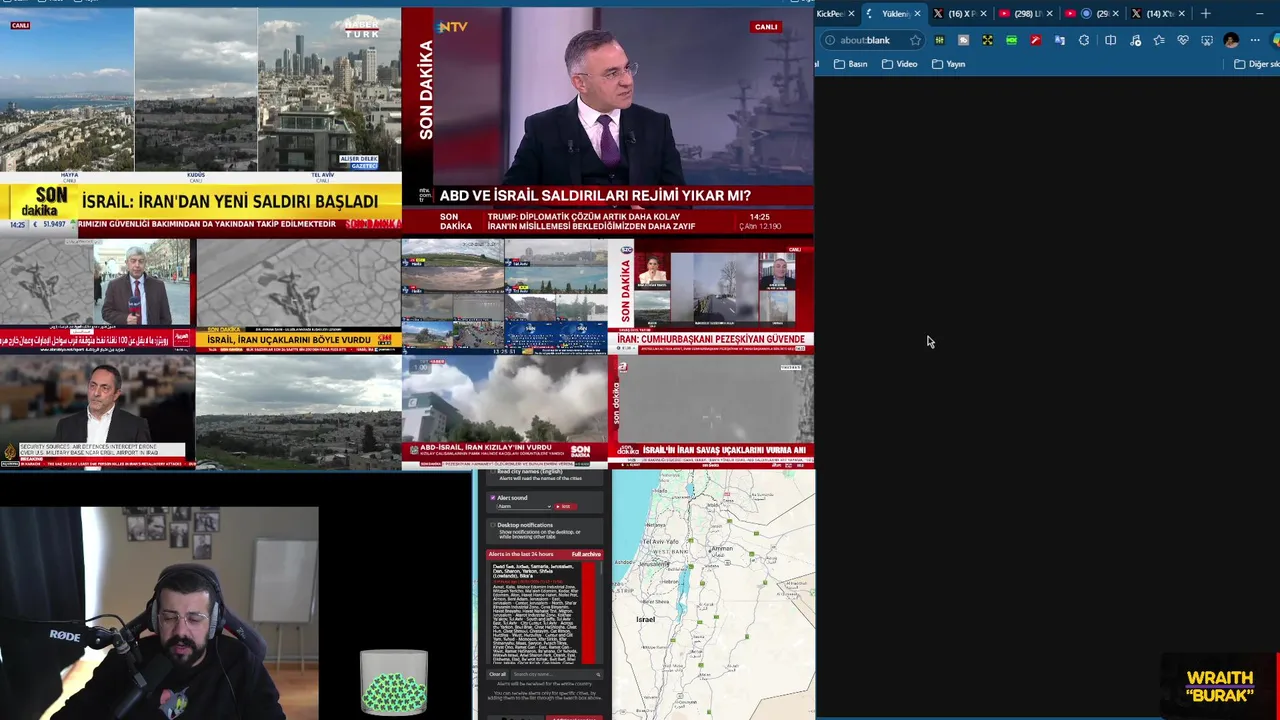Open the gray square extension icon

point(963,40)
